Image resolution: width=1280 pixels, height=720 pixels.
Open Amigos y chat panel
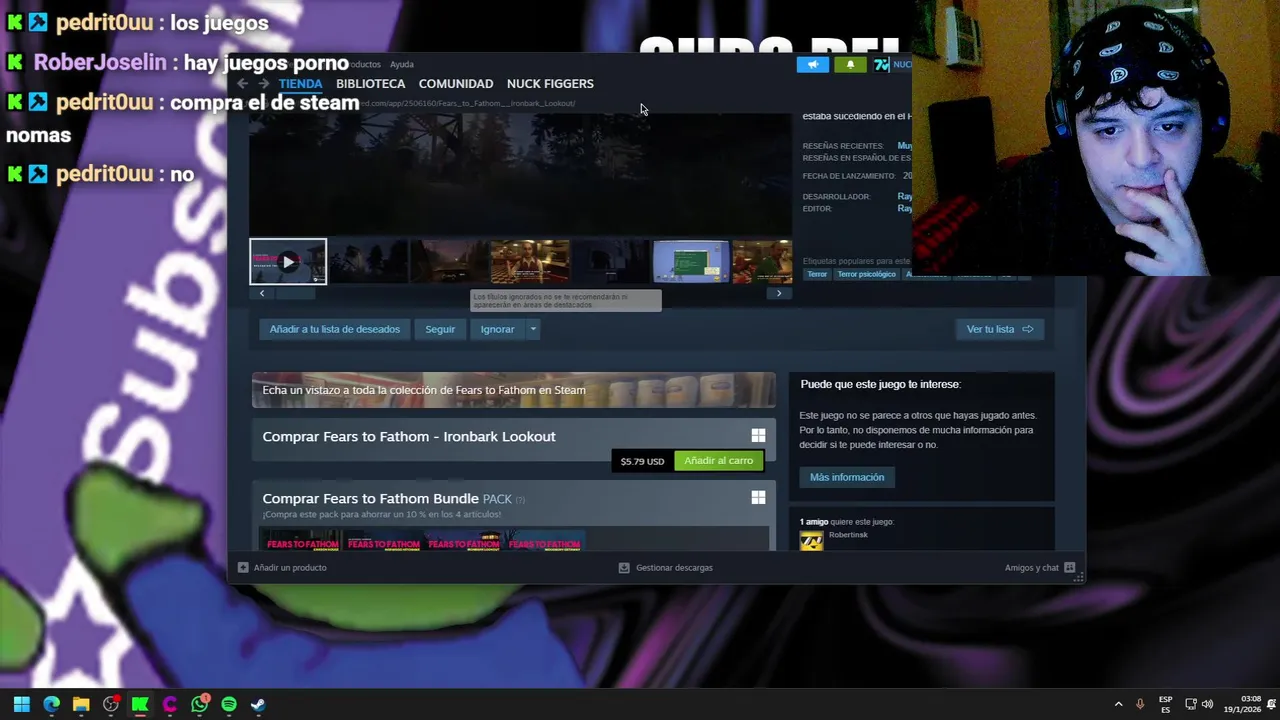coord(1039,567)
